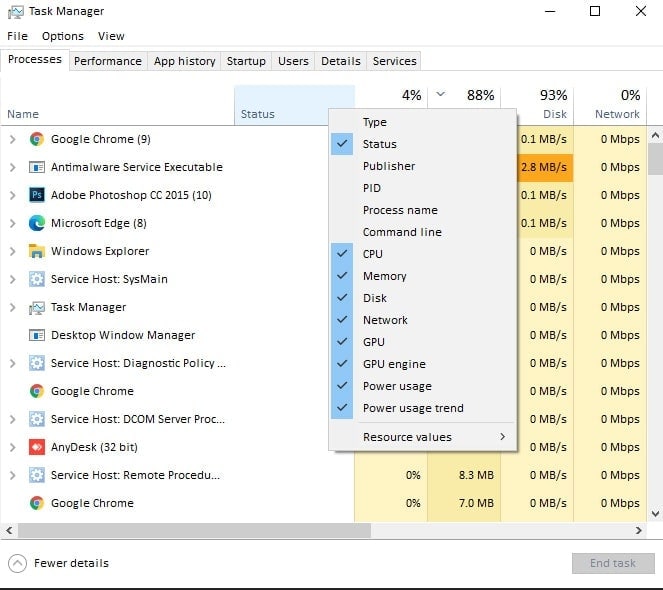Click the Service Host: SysMain gear icon
Viewport: 663px width, 590px height.
click(37, 279)
